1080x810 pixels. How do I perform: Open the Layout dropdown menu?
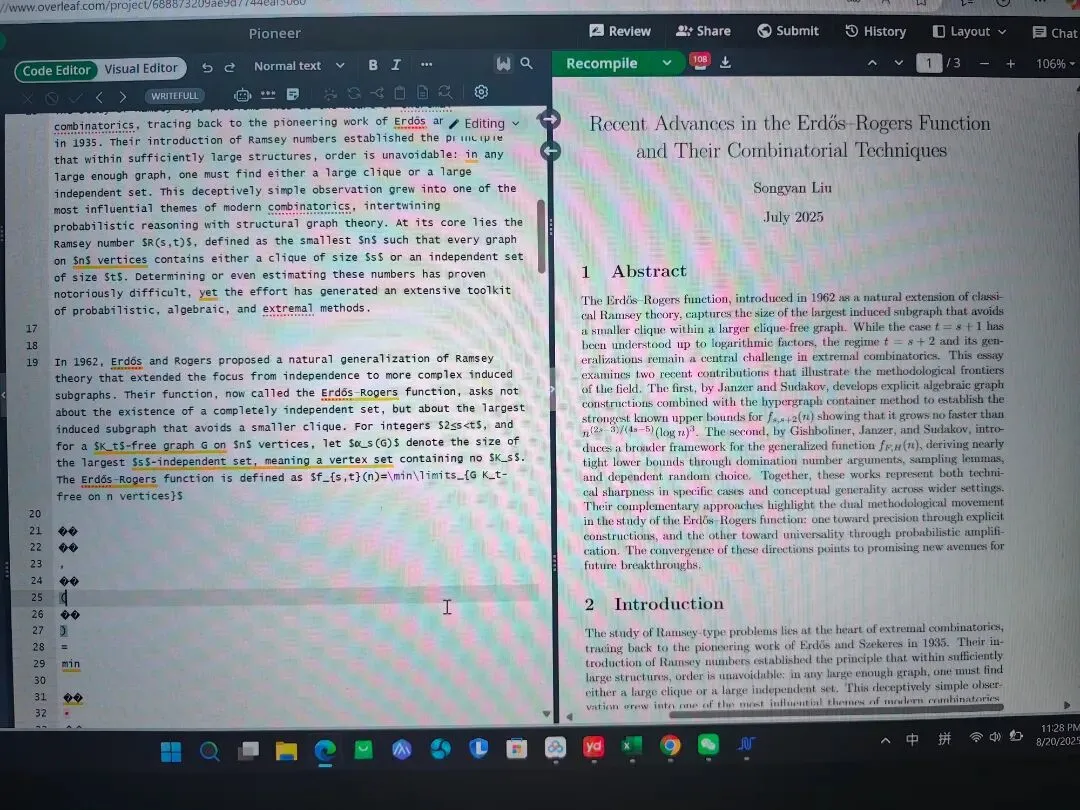(969, 32)
